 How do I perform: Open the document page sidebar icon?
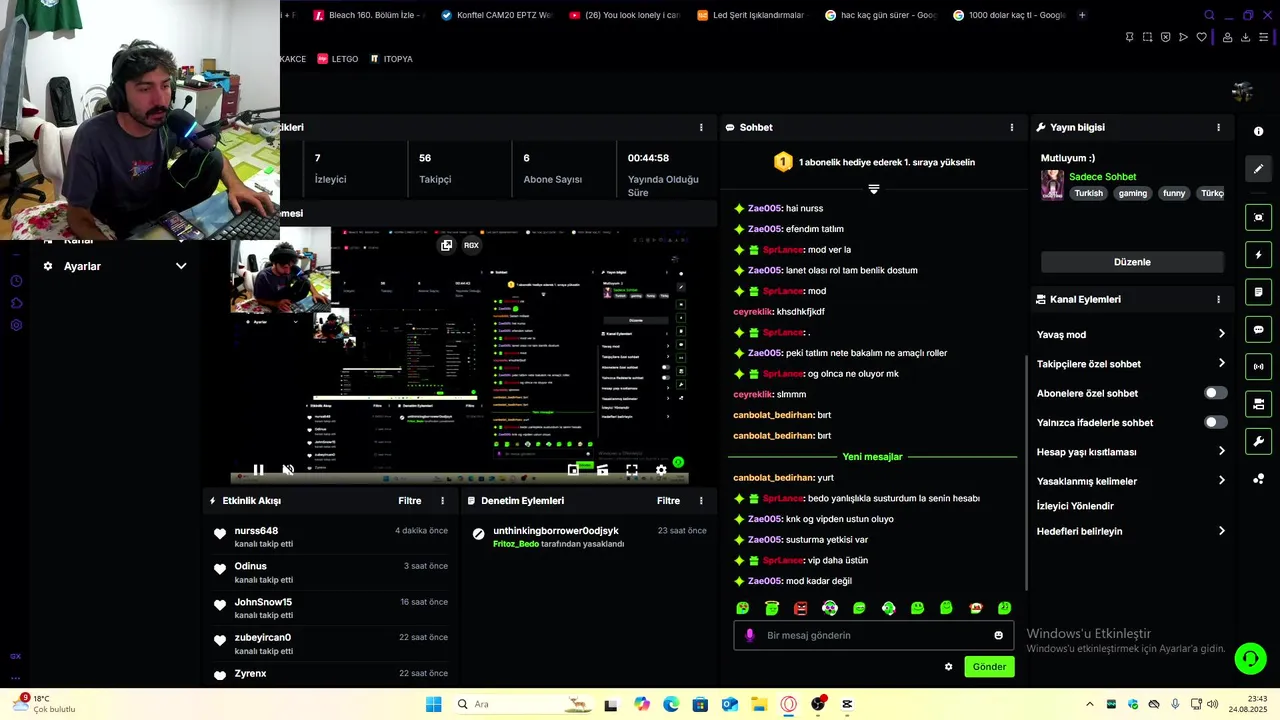(1258, 292)
